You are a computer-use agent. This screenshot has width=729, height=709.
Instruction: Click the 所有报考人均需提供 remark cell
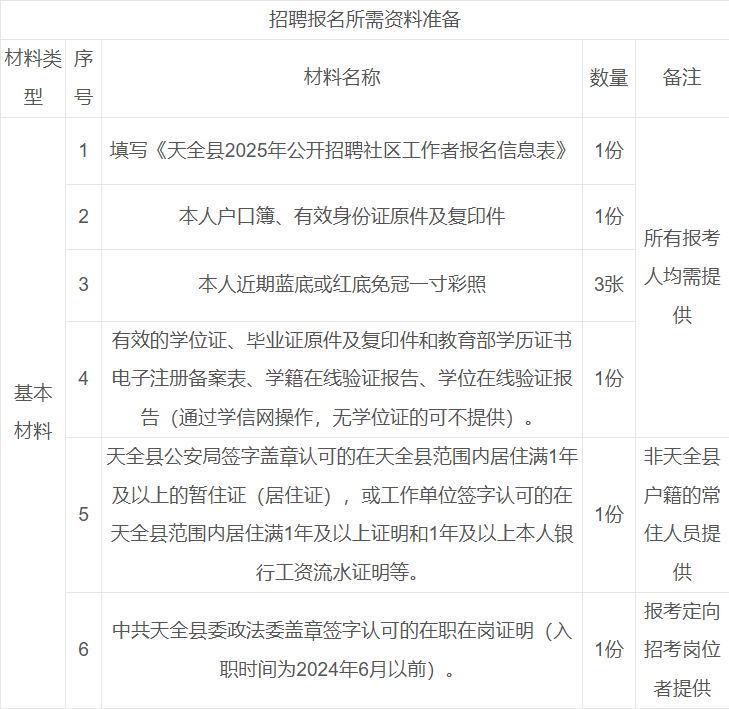click(682, 277)
